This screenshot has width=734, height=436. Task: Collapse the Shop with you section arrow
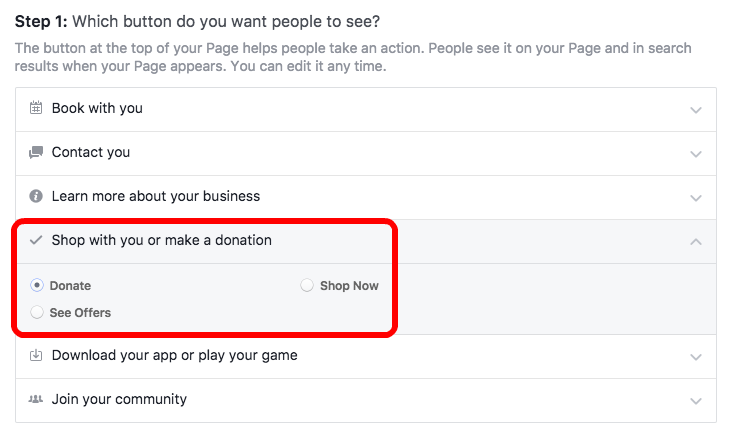(696, 242)
